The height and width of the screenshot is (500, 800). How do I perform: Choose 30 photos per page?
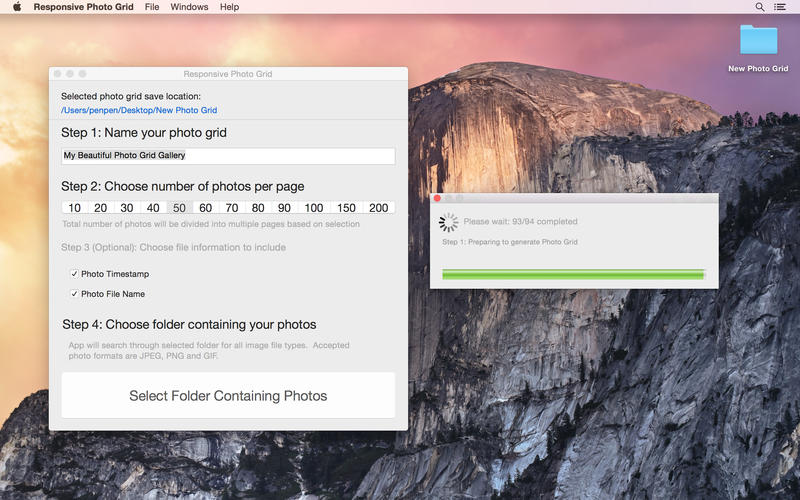point(127,208)
